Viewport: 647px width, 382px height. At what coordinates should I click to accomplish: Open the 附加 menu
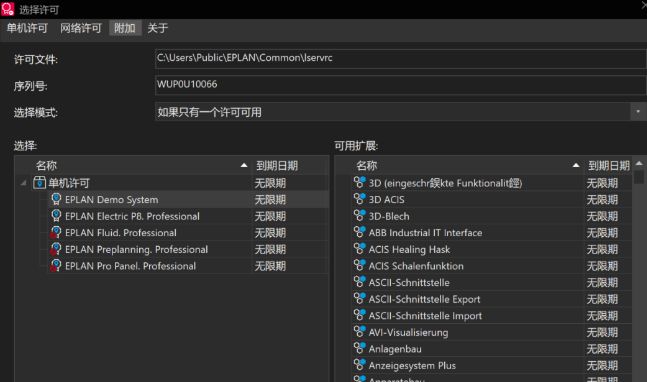(125, 28)
